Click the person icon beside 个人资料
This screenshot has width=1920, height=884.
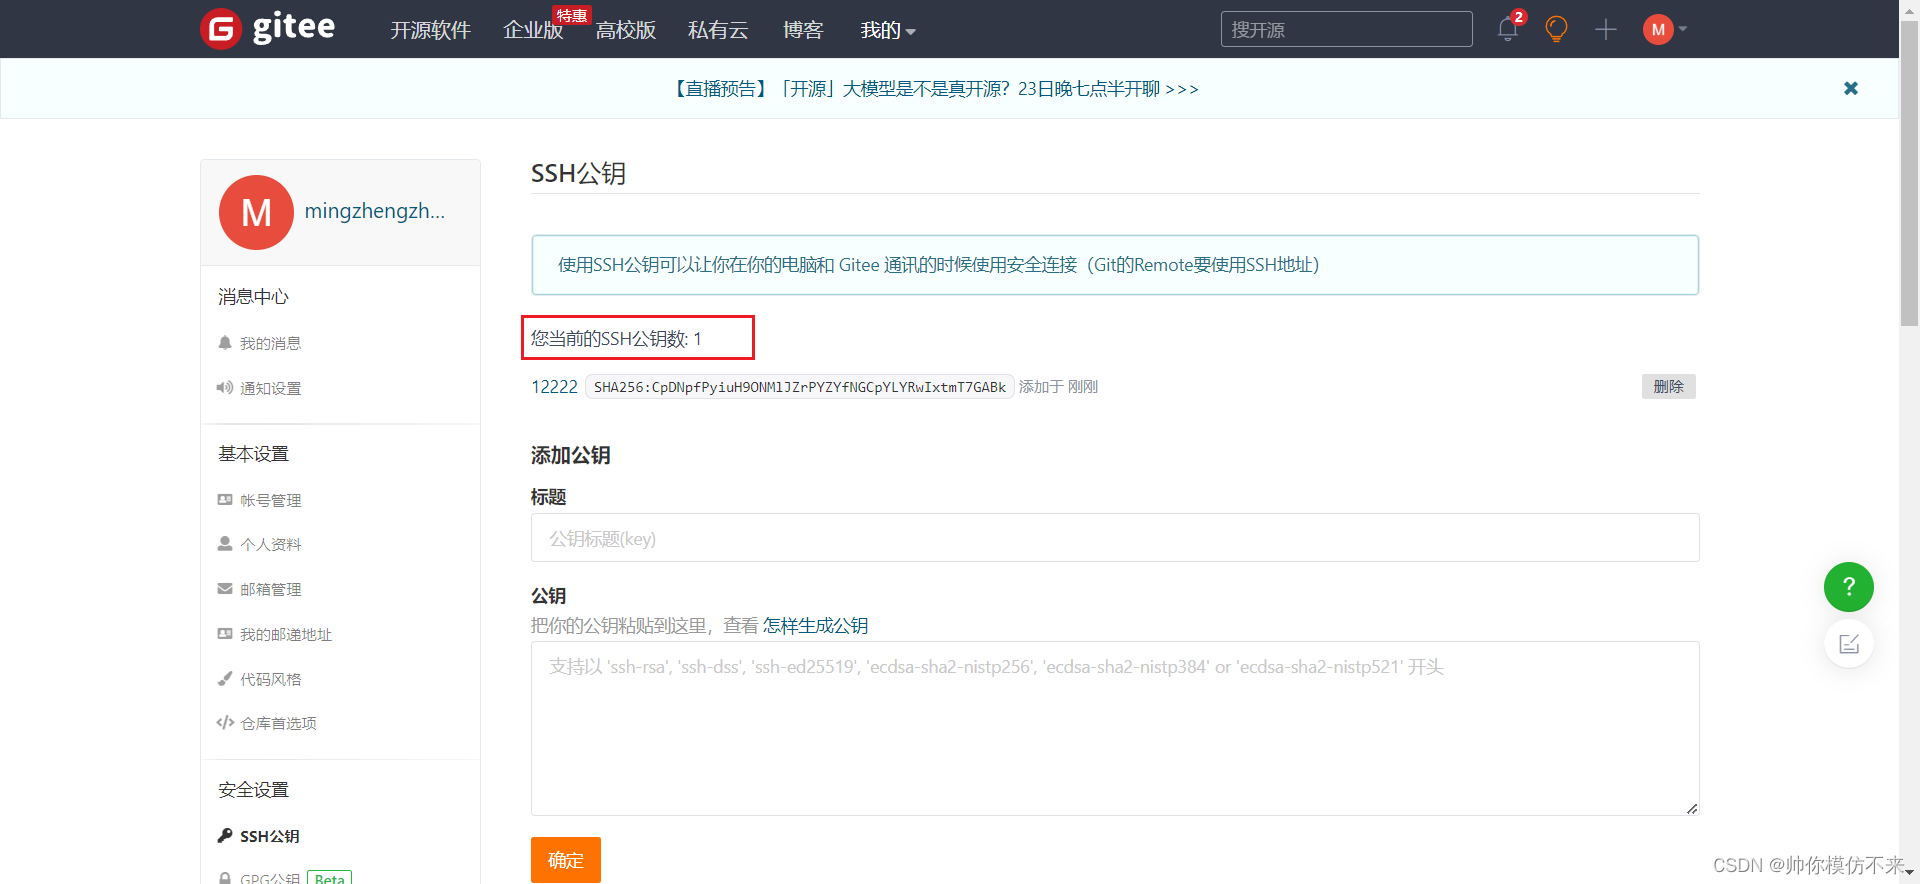pos(225,544)
